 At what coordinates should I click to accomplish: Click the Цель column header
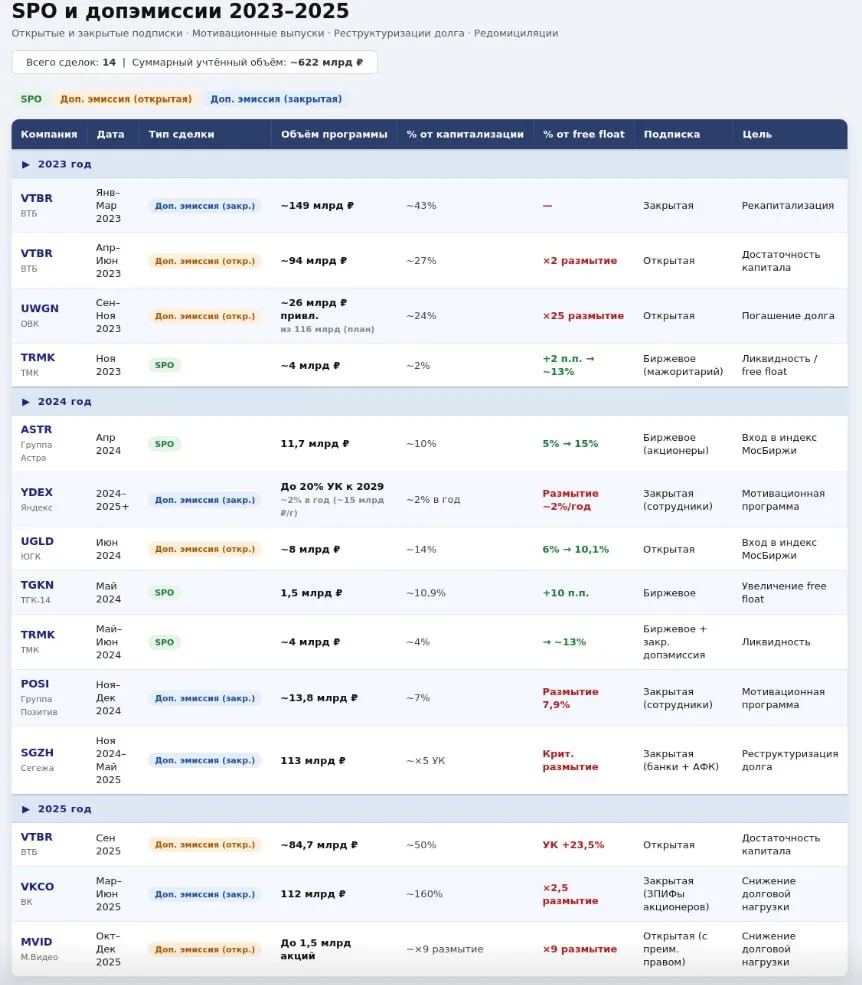coord(756,134)
